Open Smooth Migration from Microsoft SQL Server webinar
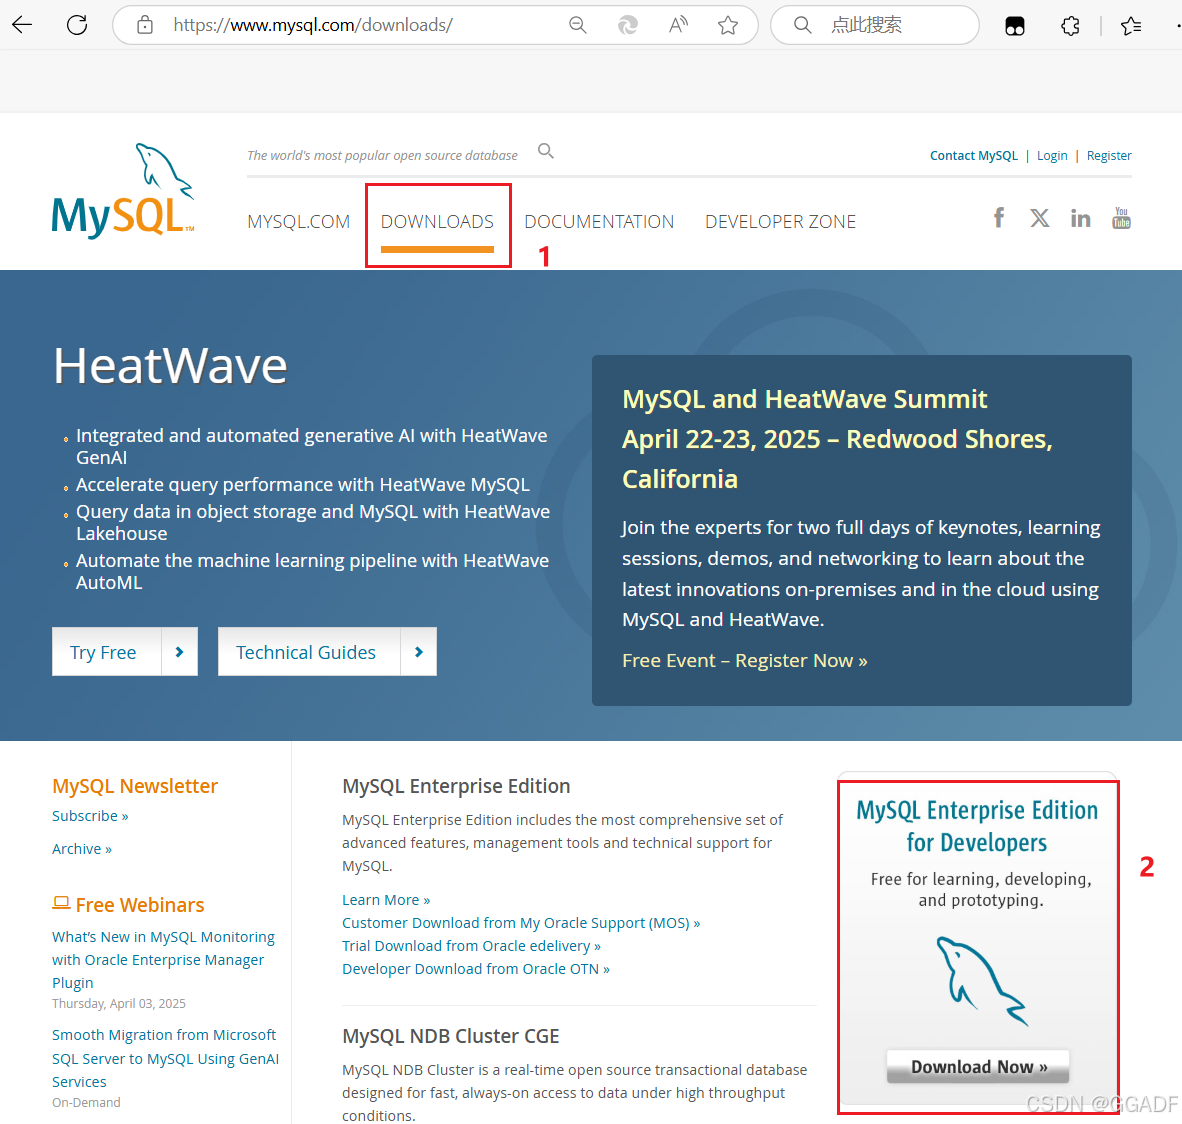Screen dimensions: 1182x1124 165,1058
